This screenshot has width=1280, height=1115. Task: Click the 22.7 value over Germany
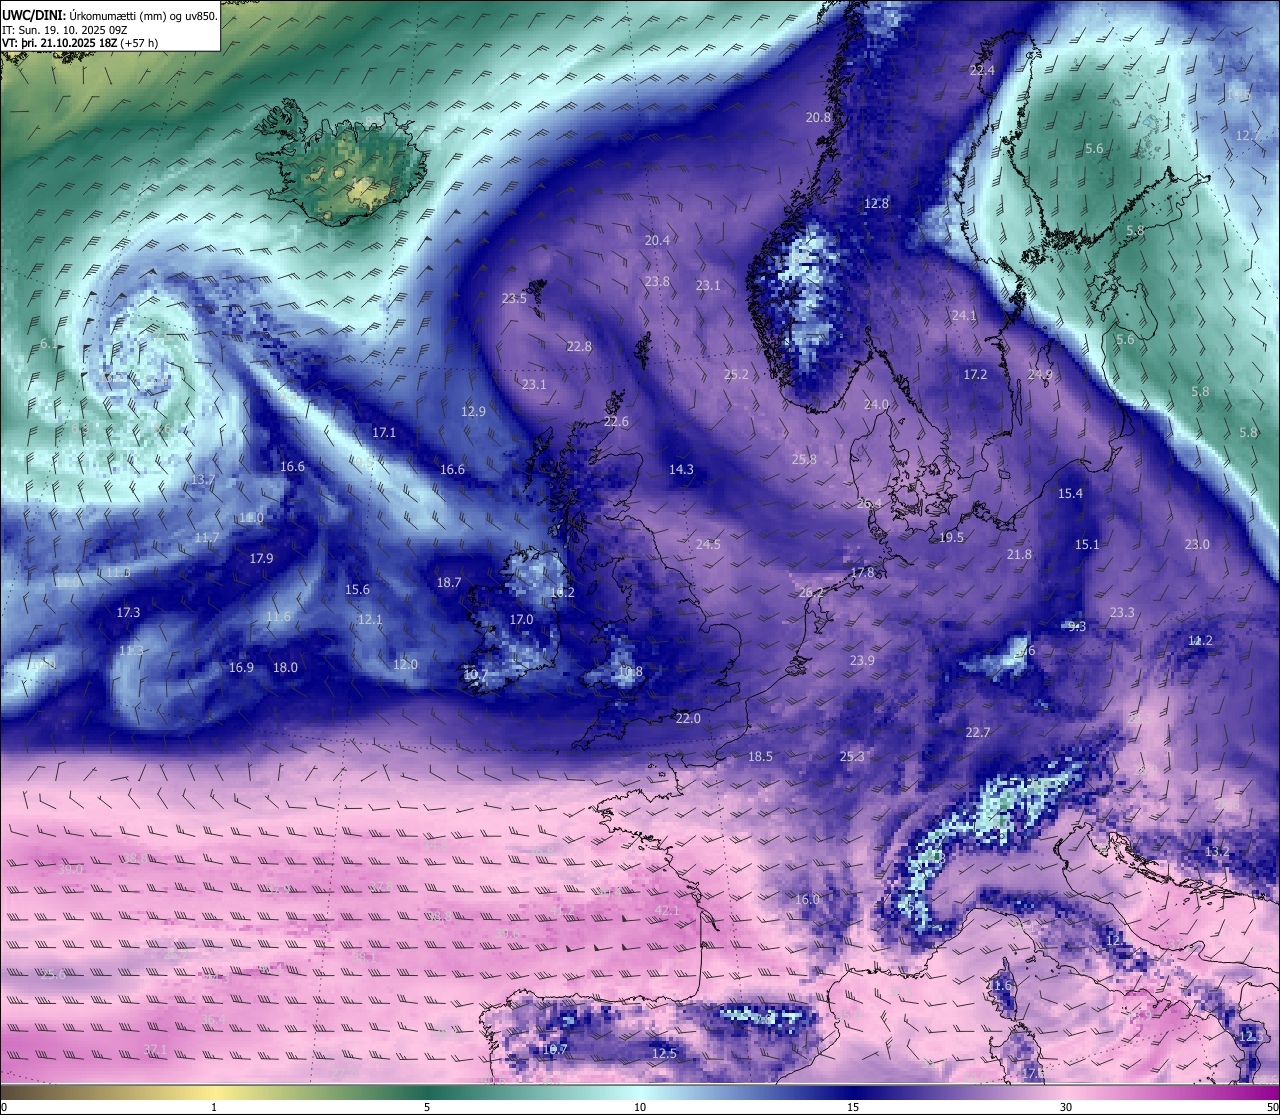978,733
